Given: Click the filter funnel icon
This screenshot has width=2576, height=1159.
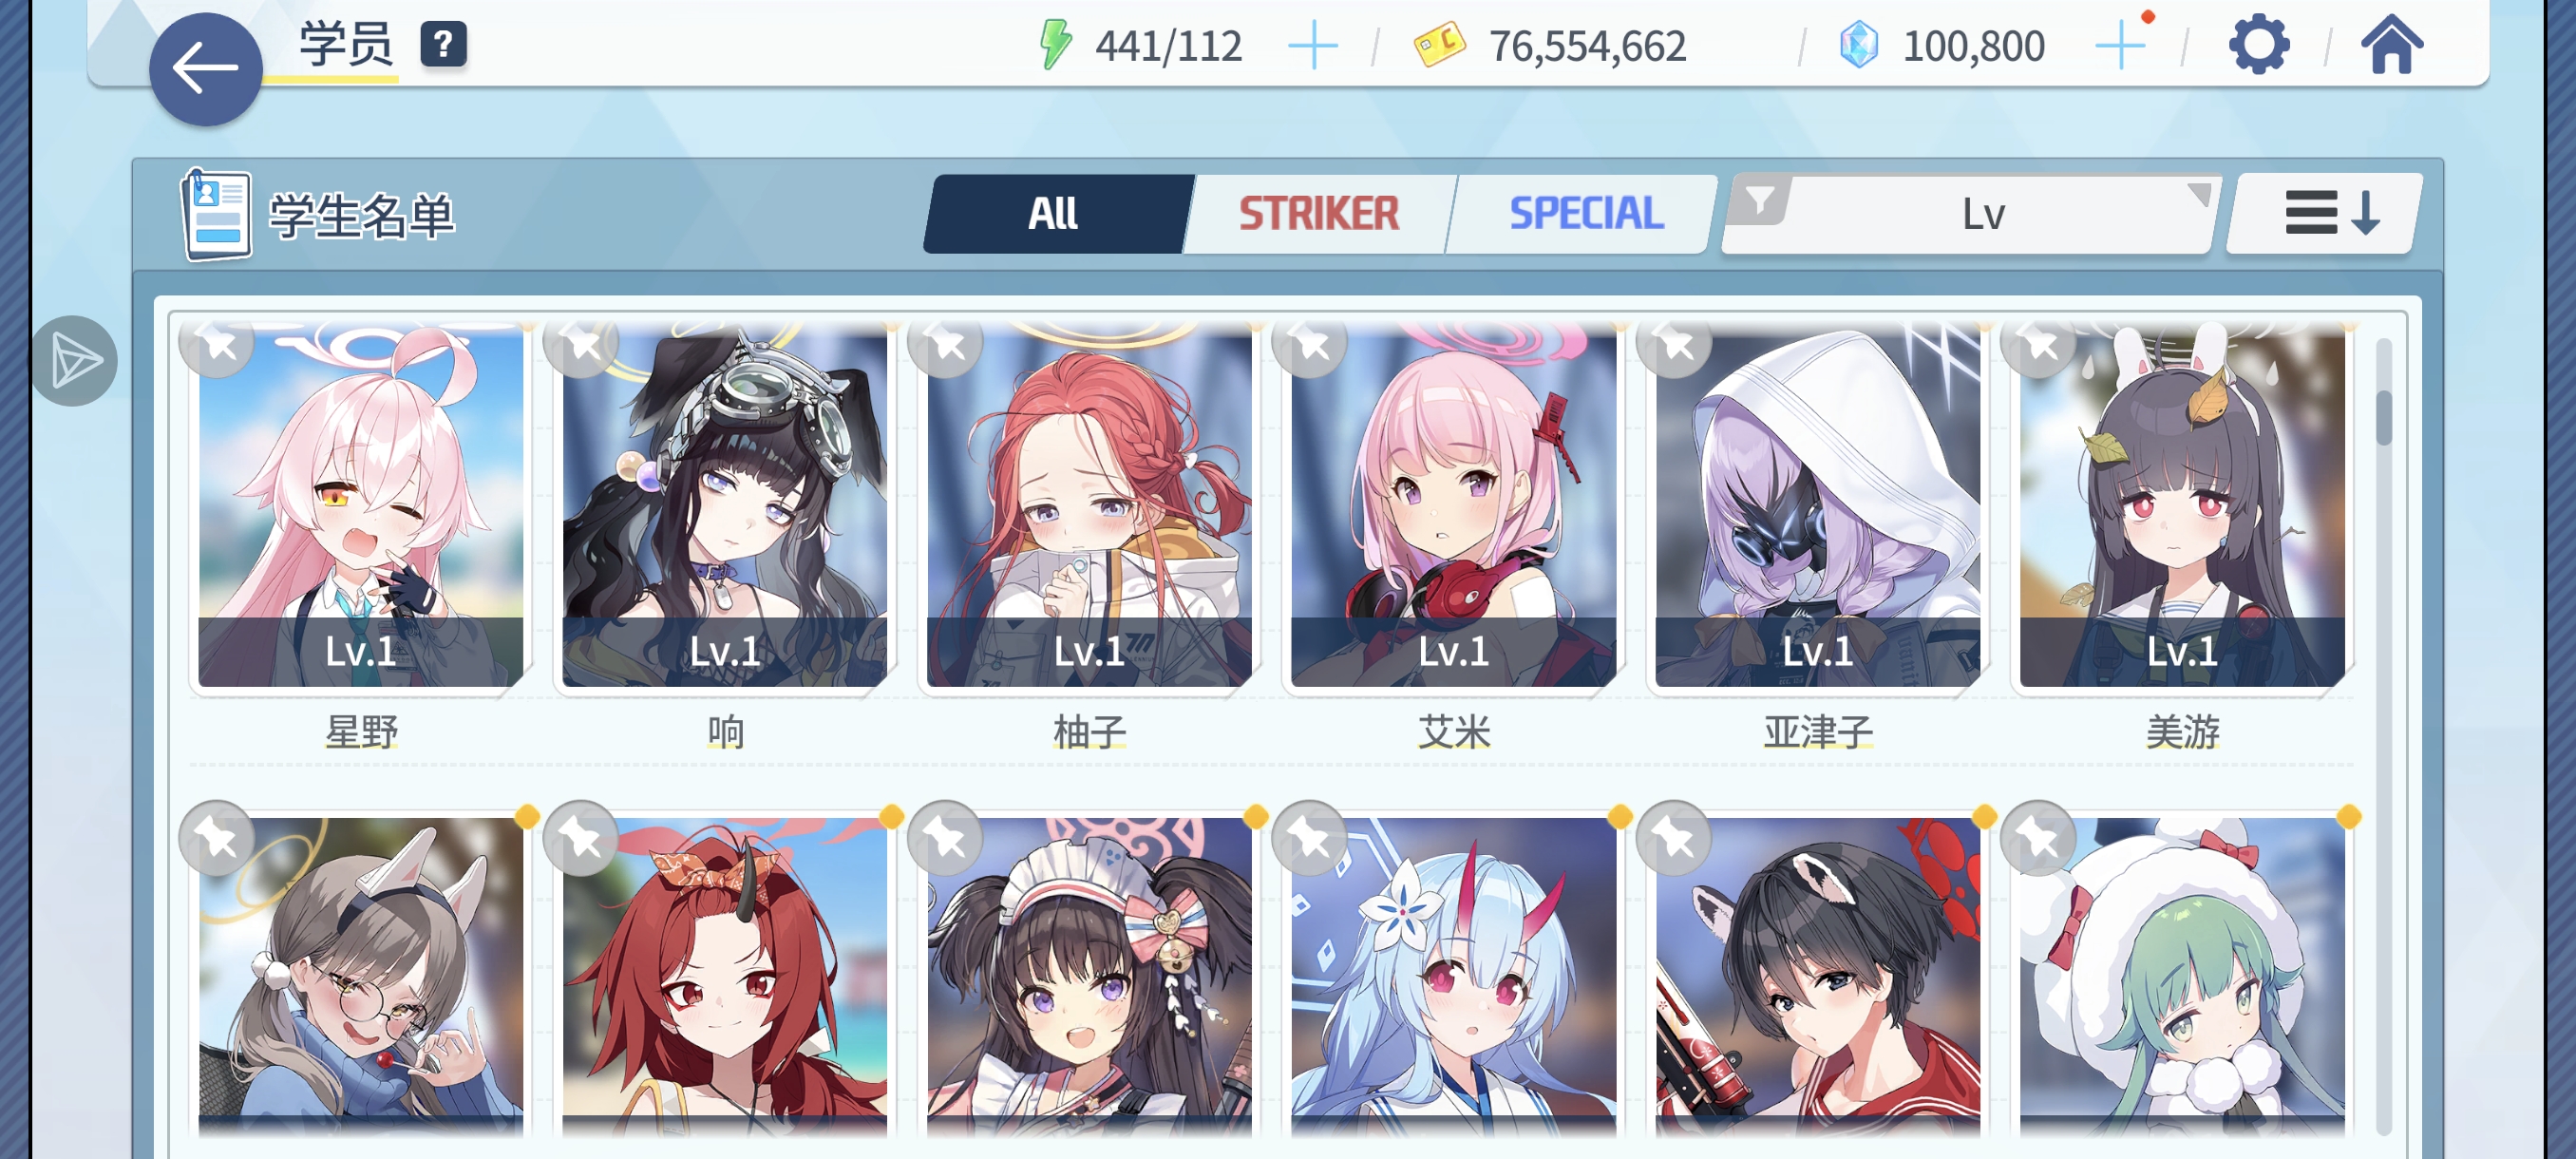Looking at the screenshot, I should pos(1760,200).
